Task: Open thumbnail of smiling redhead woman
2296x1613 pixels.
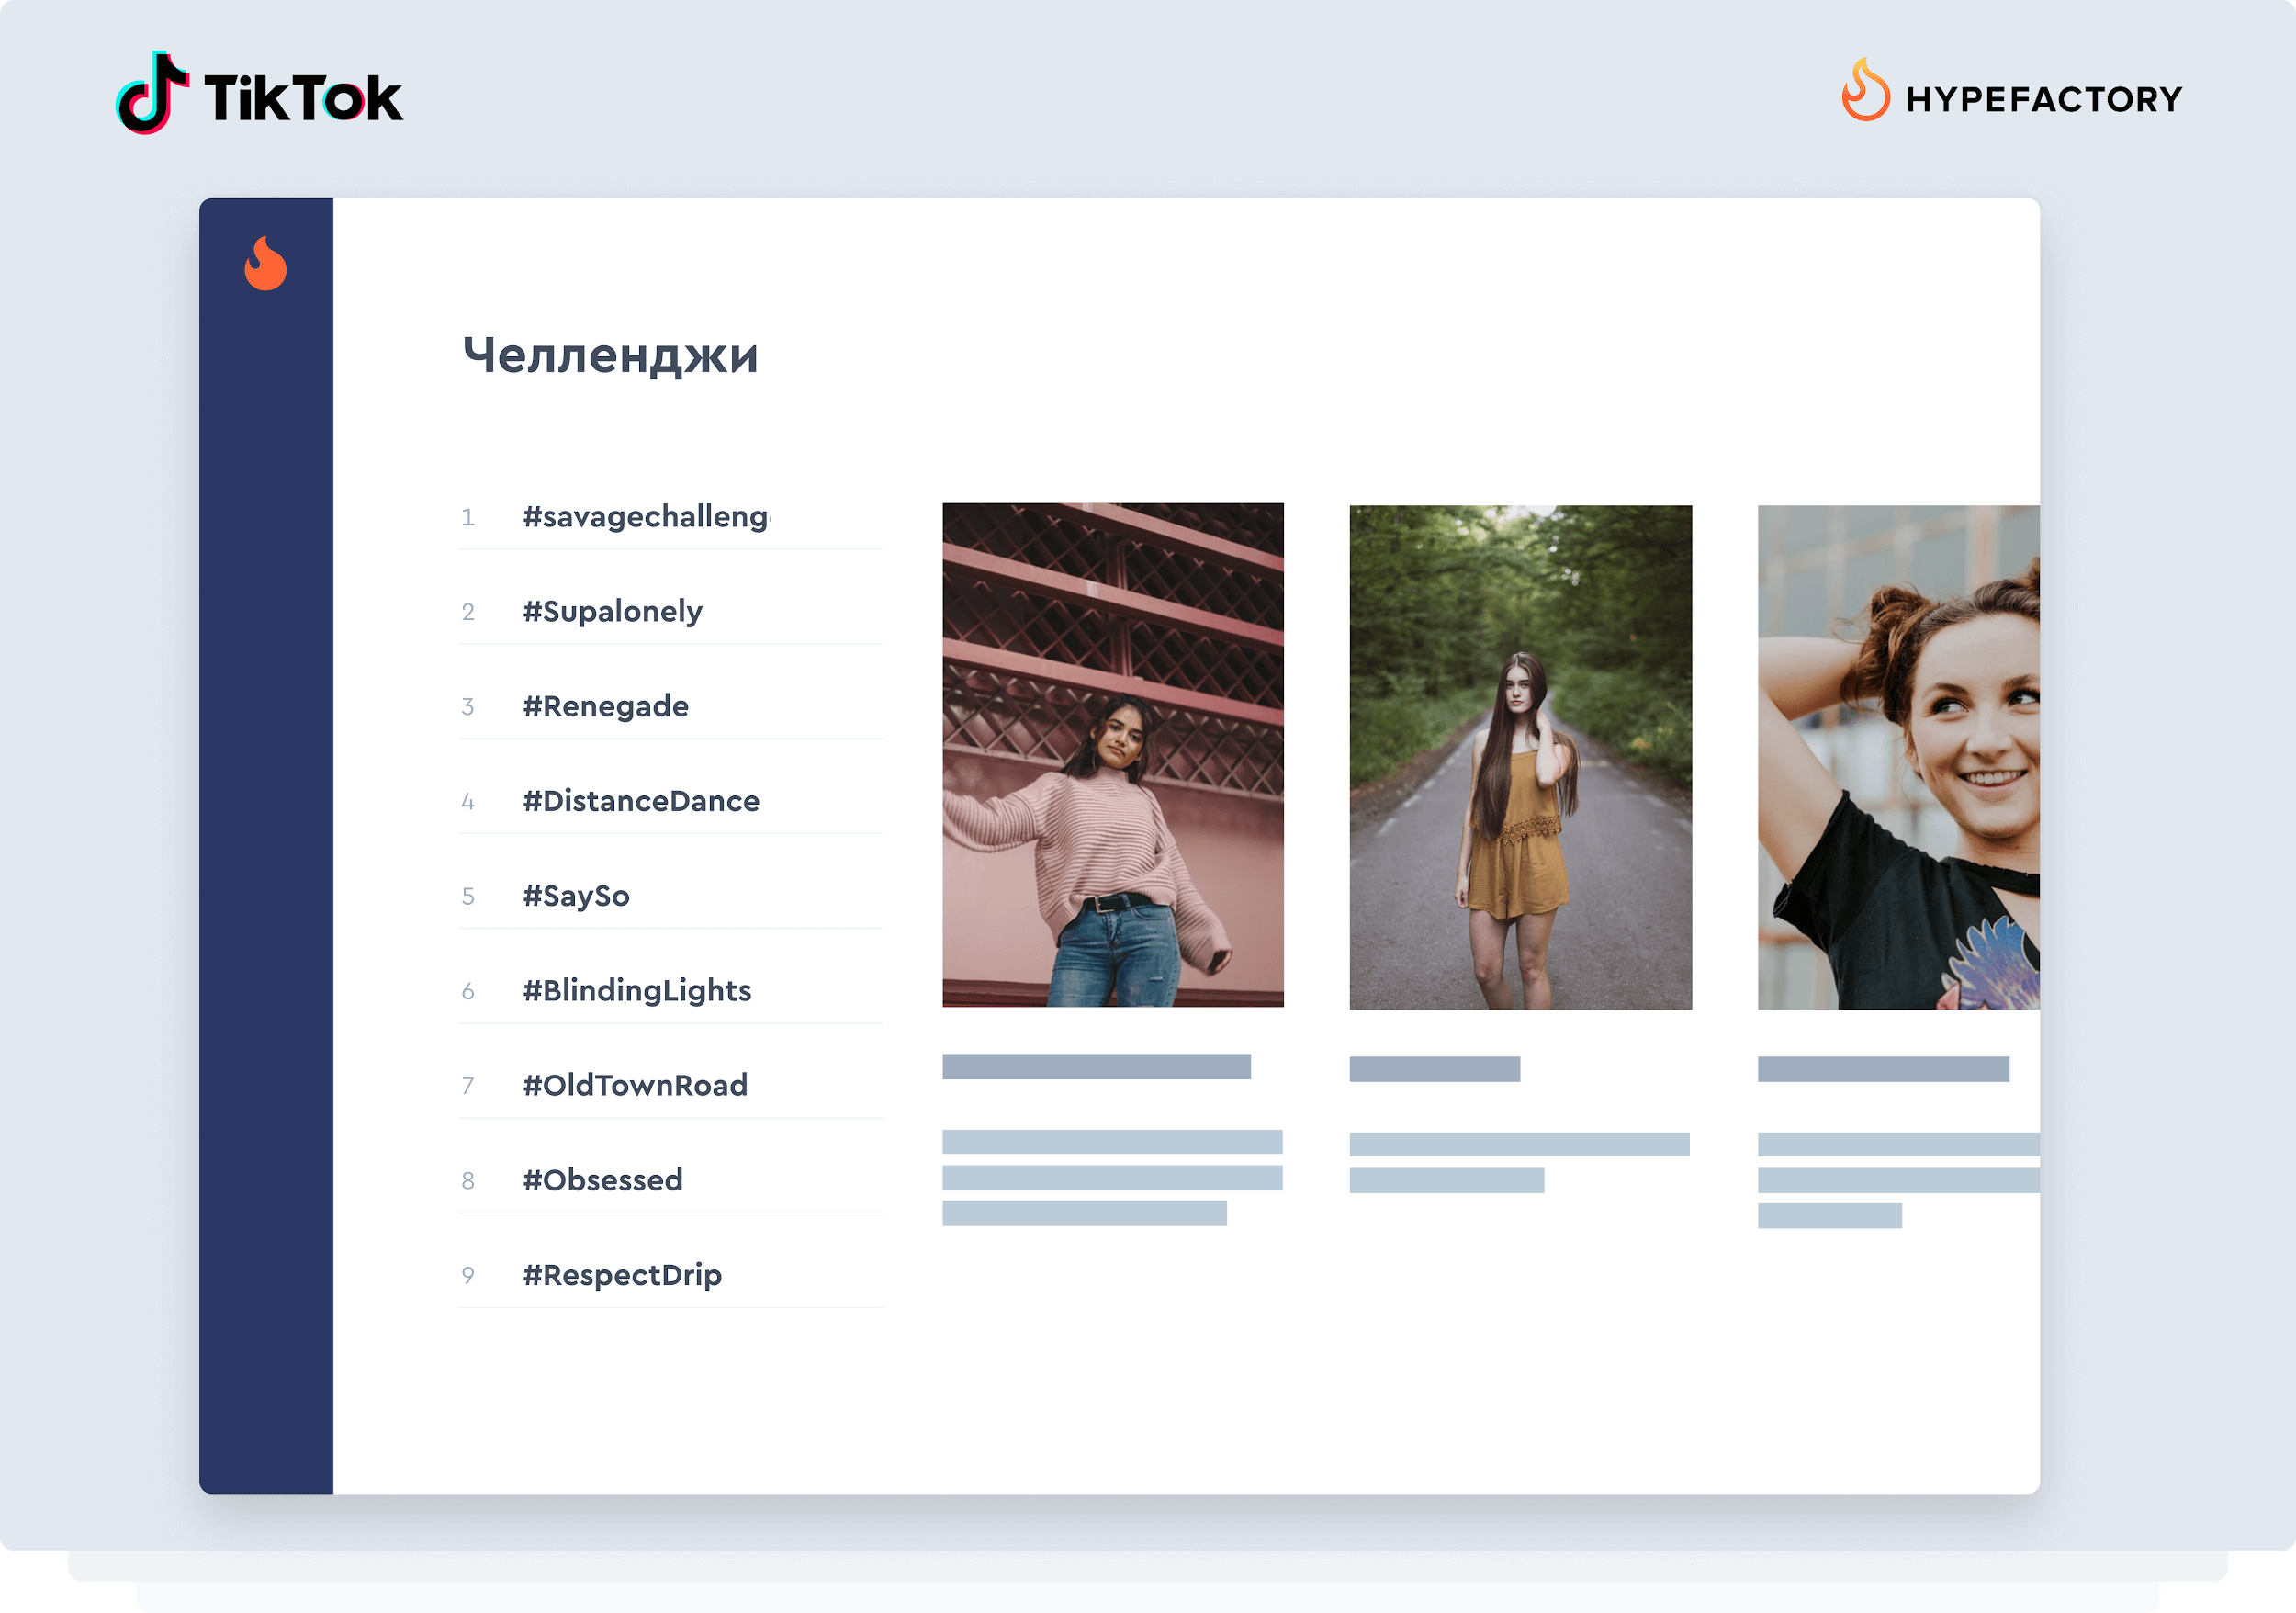Action: (1899, 757)
